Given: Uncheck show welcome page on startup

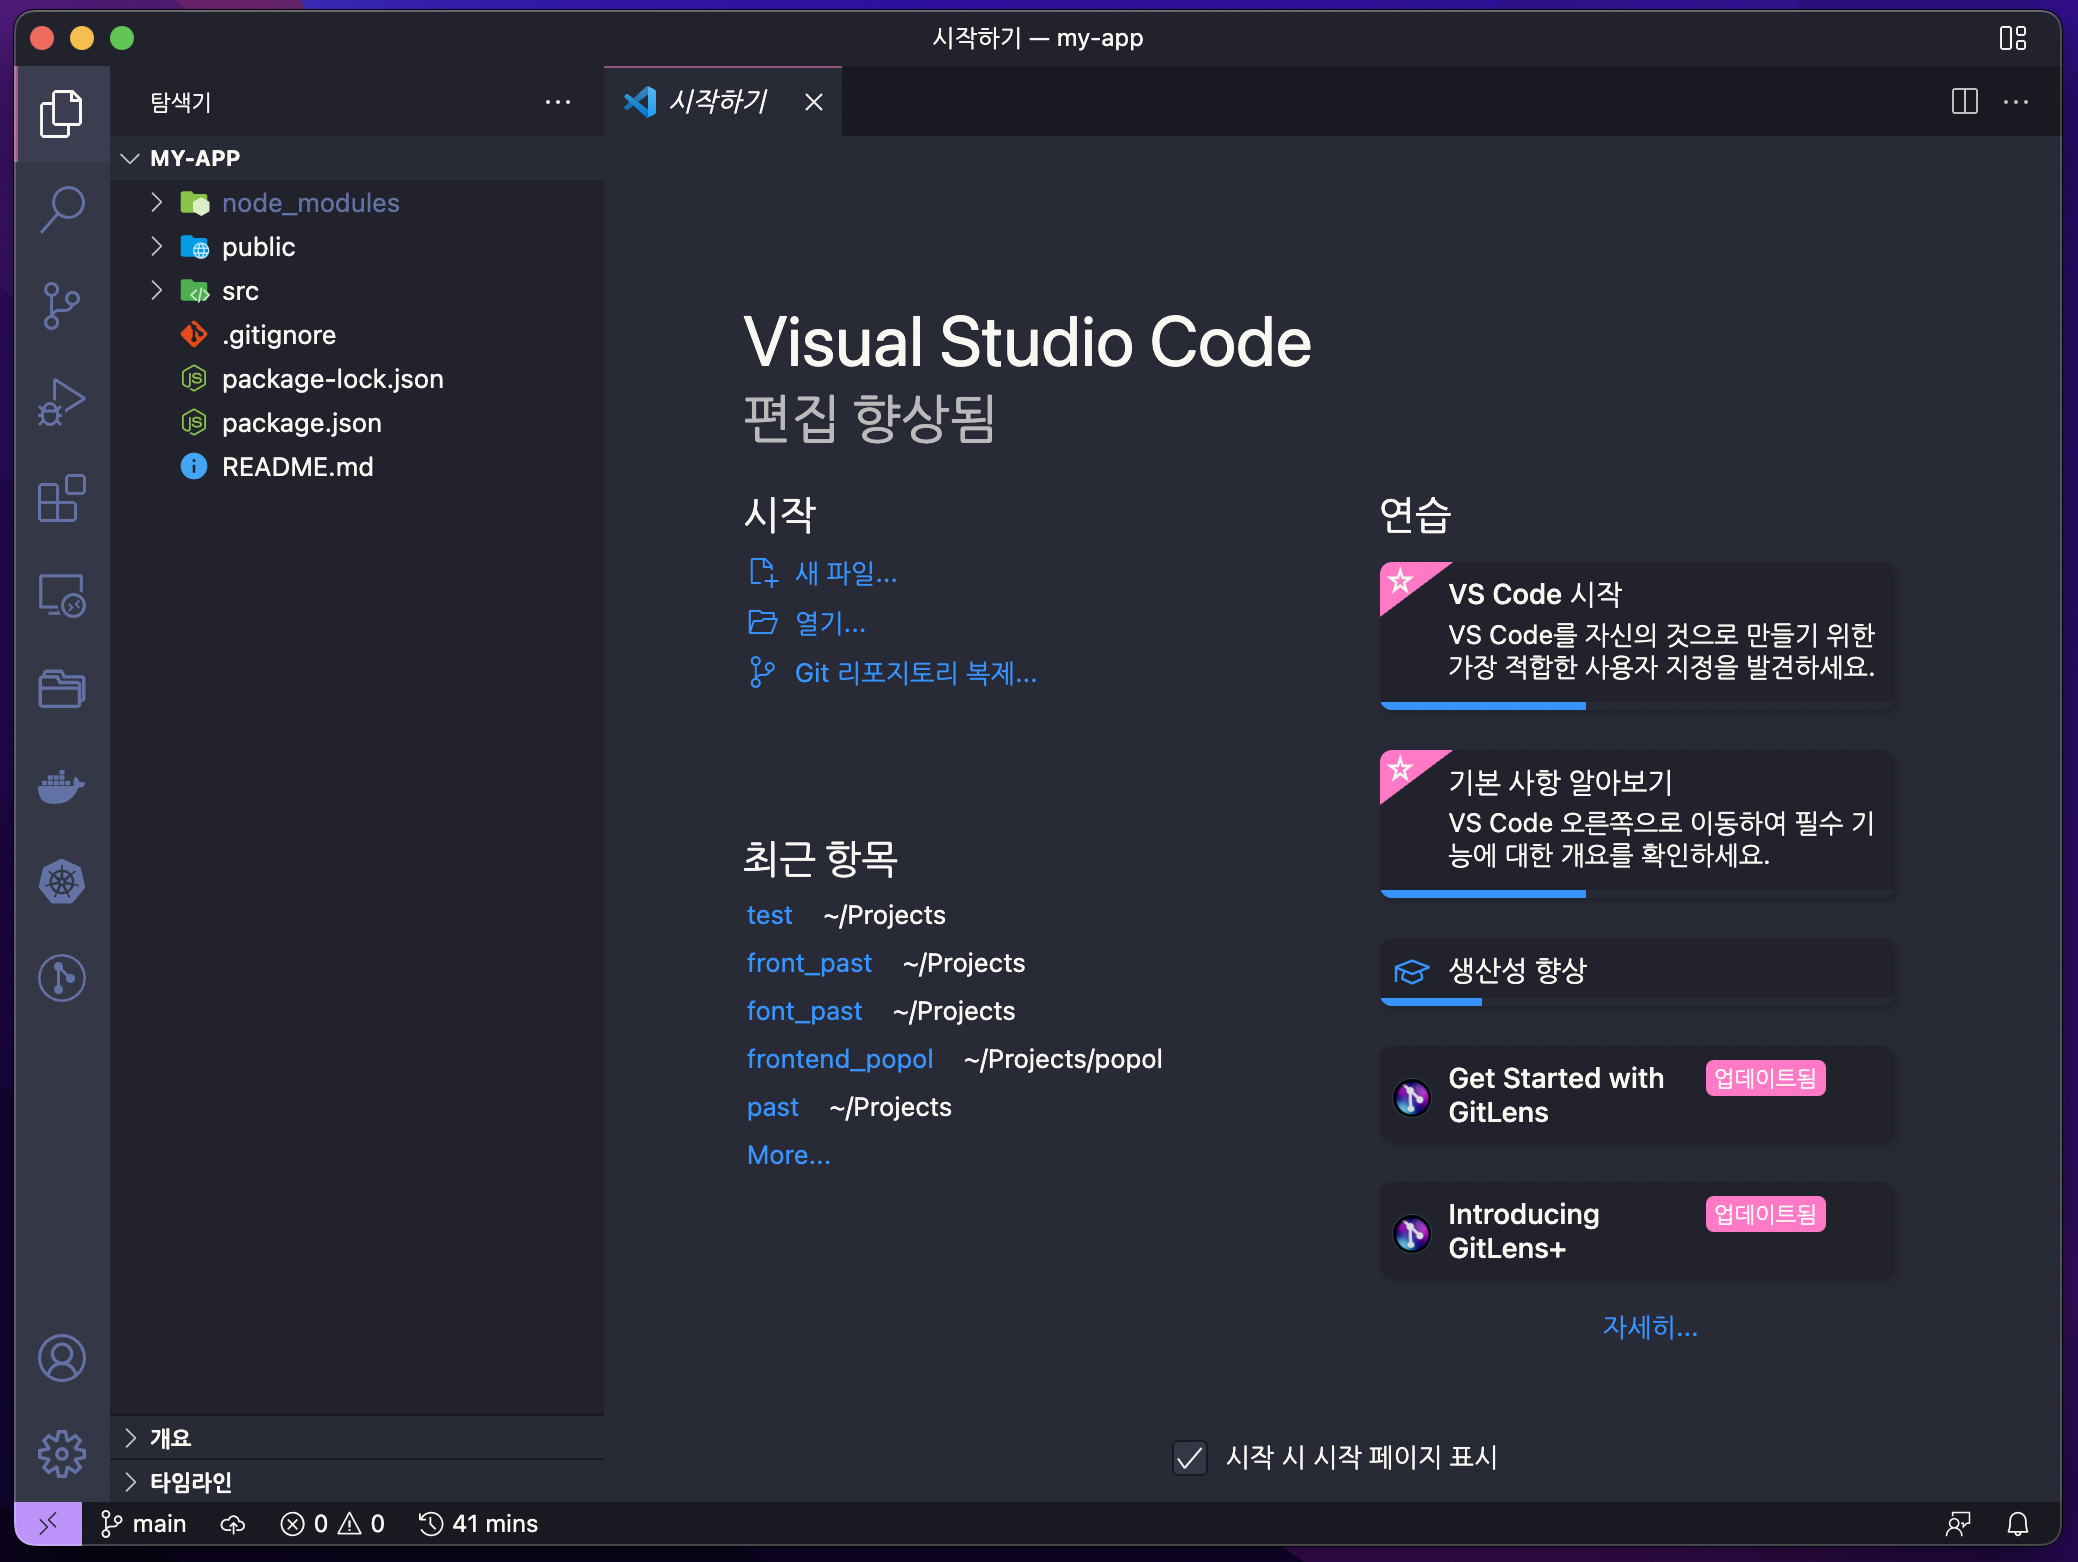Looking at the screenshot, I should point(1190,1457).
